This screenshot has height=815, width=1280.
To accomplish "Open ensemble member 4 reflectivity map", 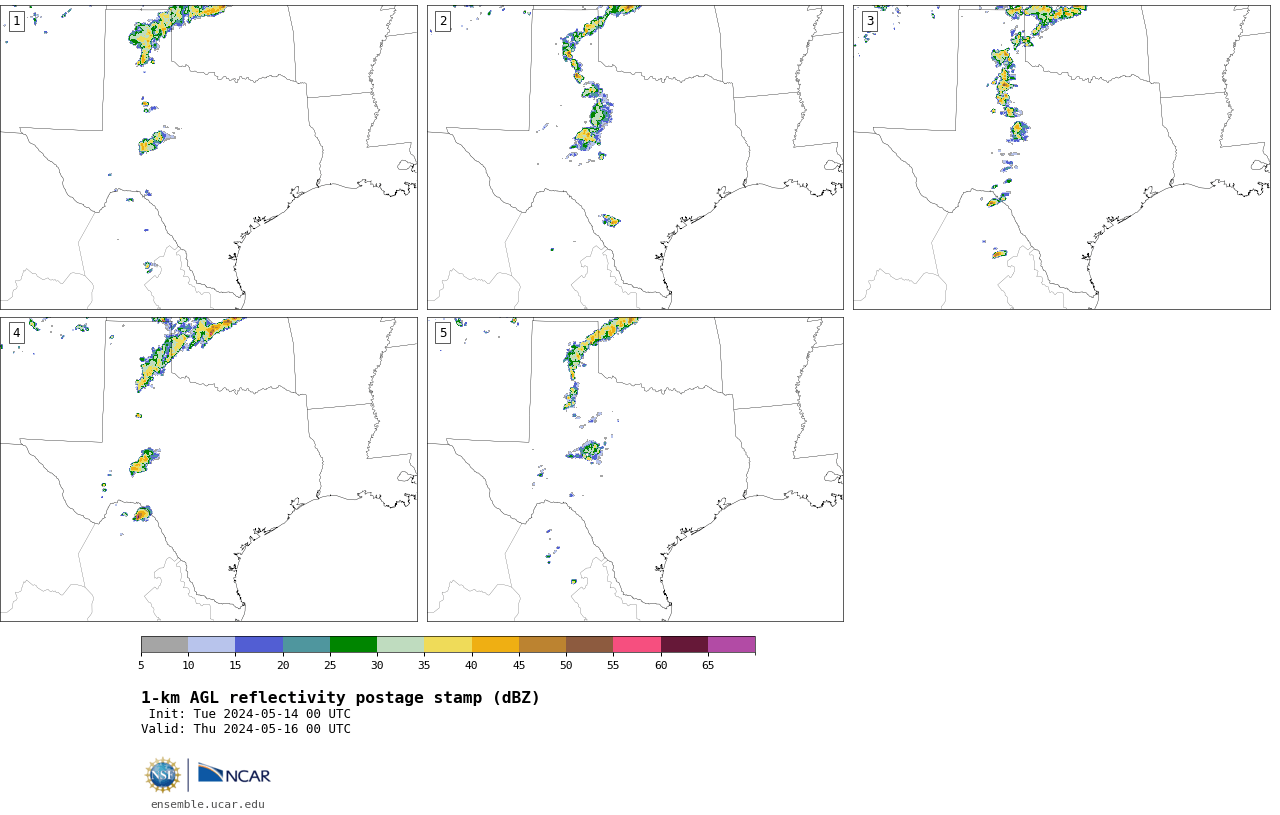I will 208,469.
